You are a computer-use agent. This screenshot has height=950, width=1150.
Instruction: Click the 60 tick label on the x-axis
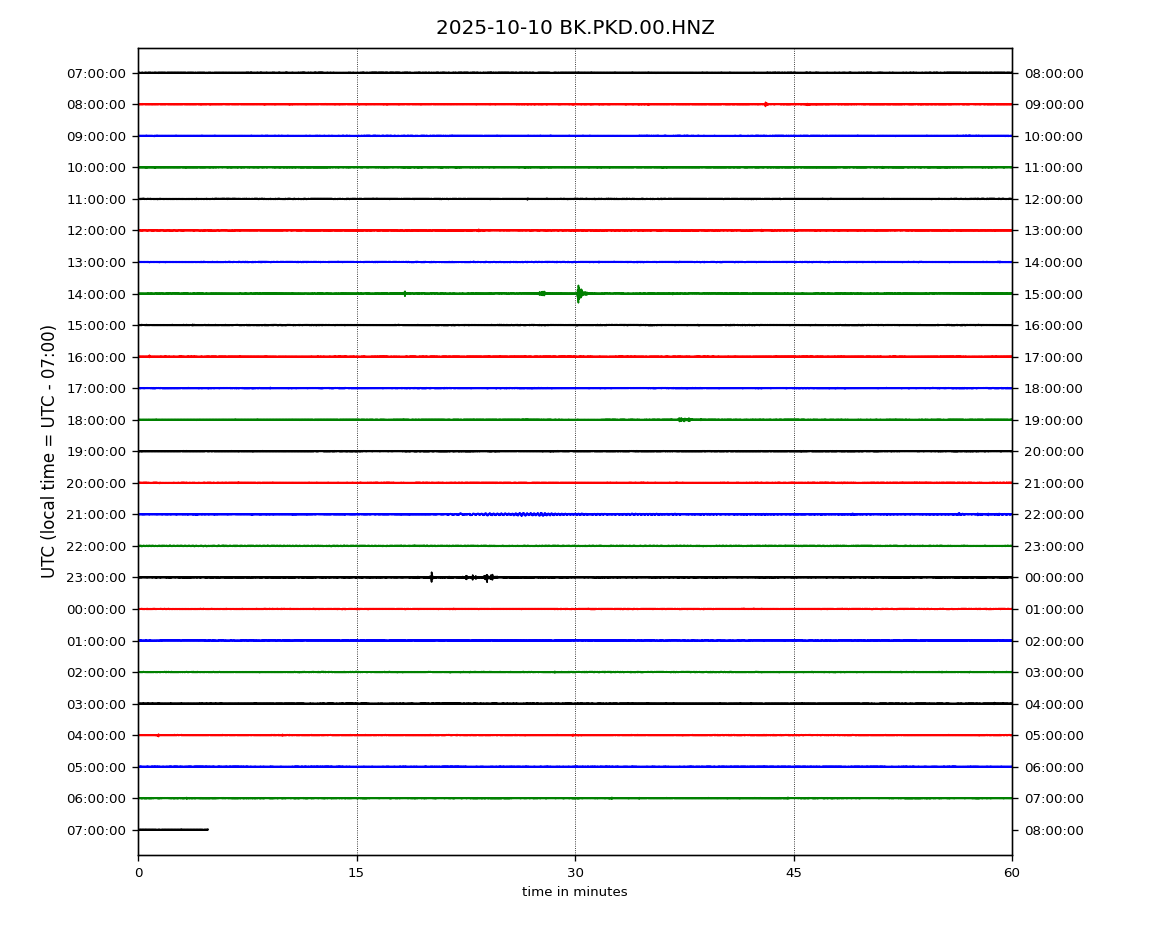point(1012,873)
